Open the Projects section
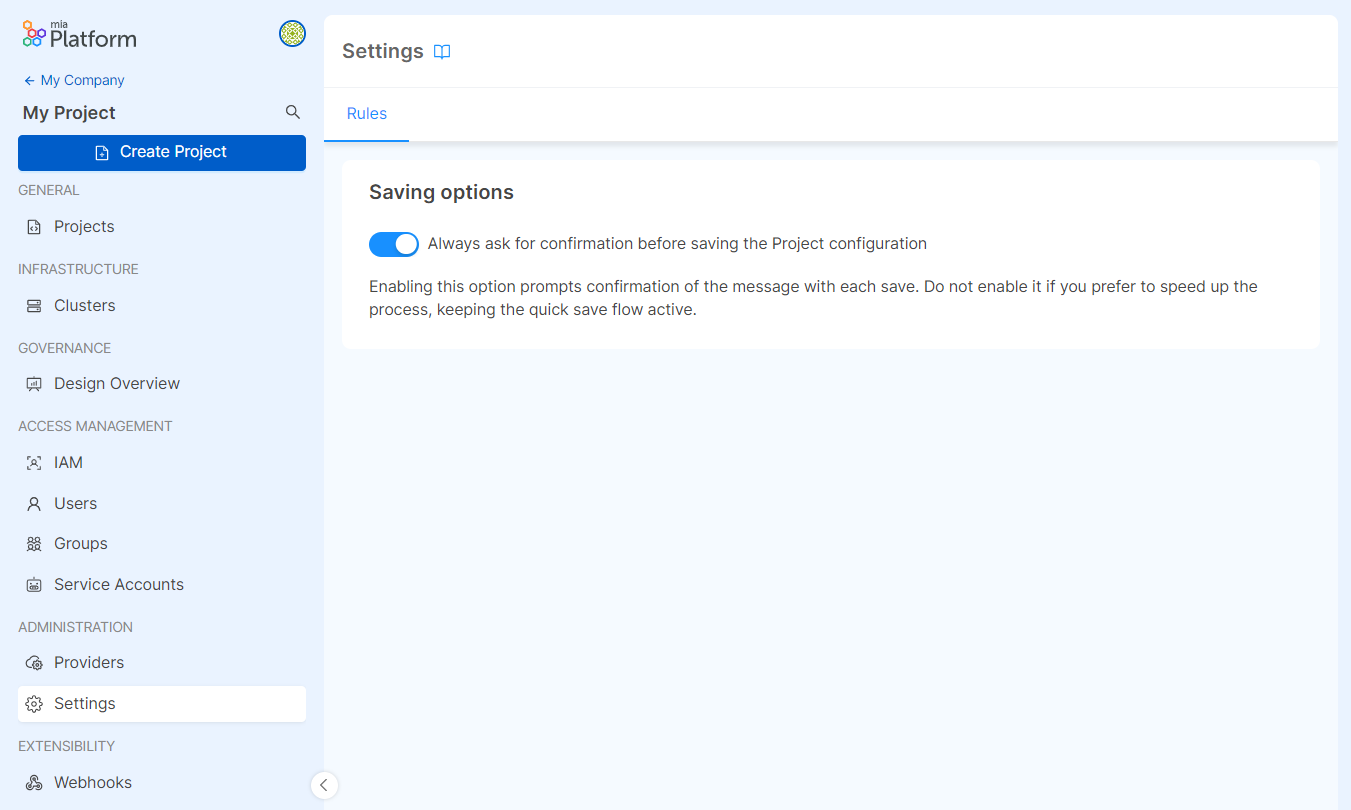Viewport: 1351px width, 810px height. click(x=83, y=226)
